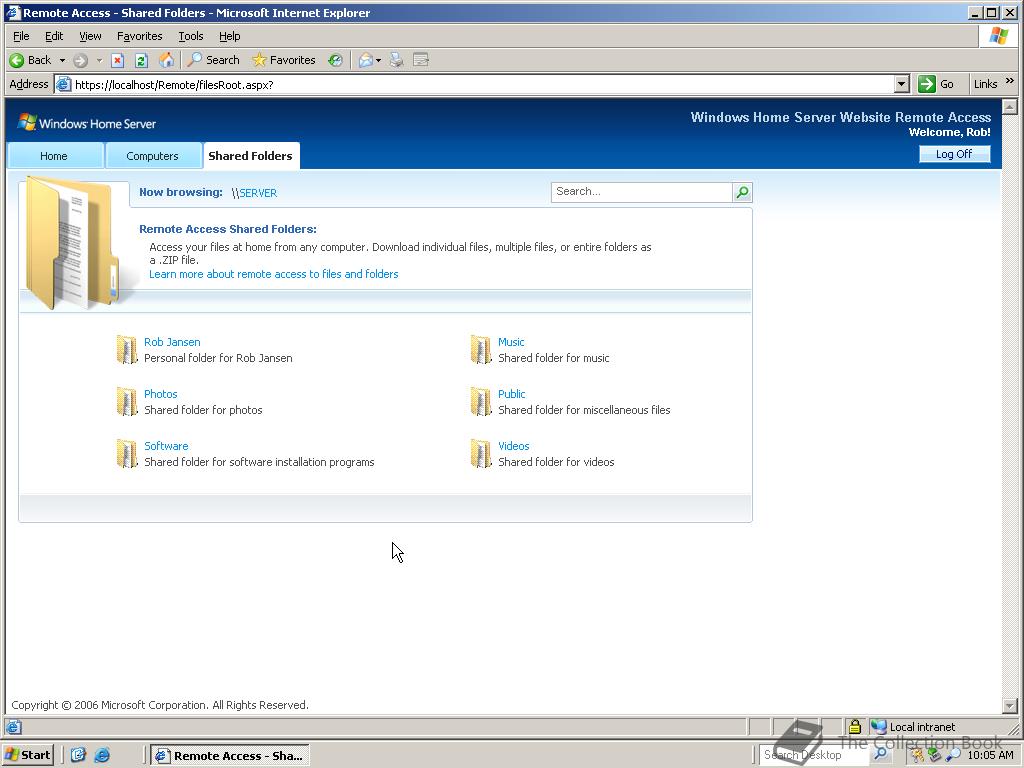
Task: Click the page icon in the address bar
Action: (x=63, y=84)
